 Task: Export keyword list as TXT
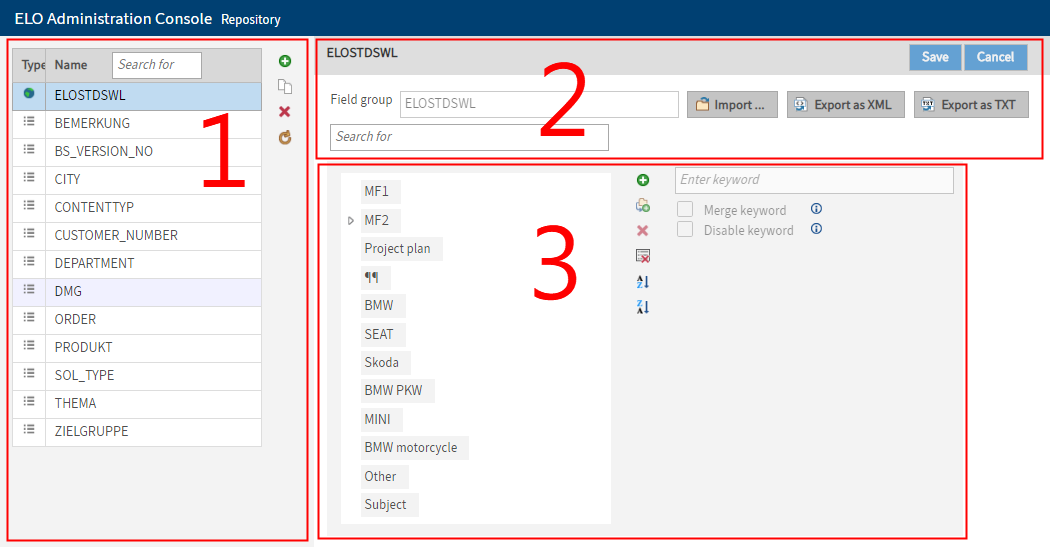[971, 104]
